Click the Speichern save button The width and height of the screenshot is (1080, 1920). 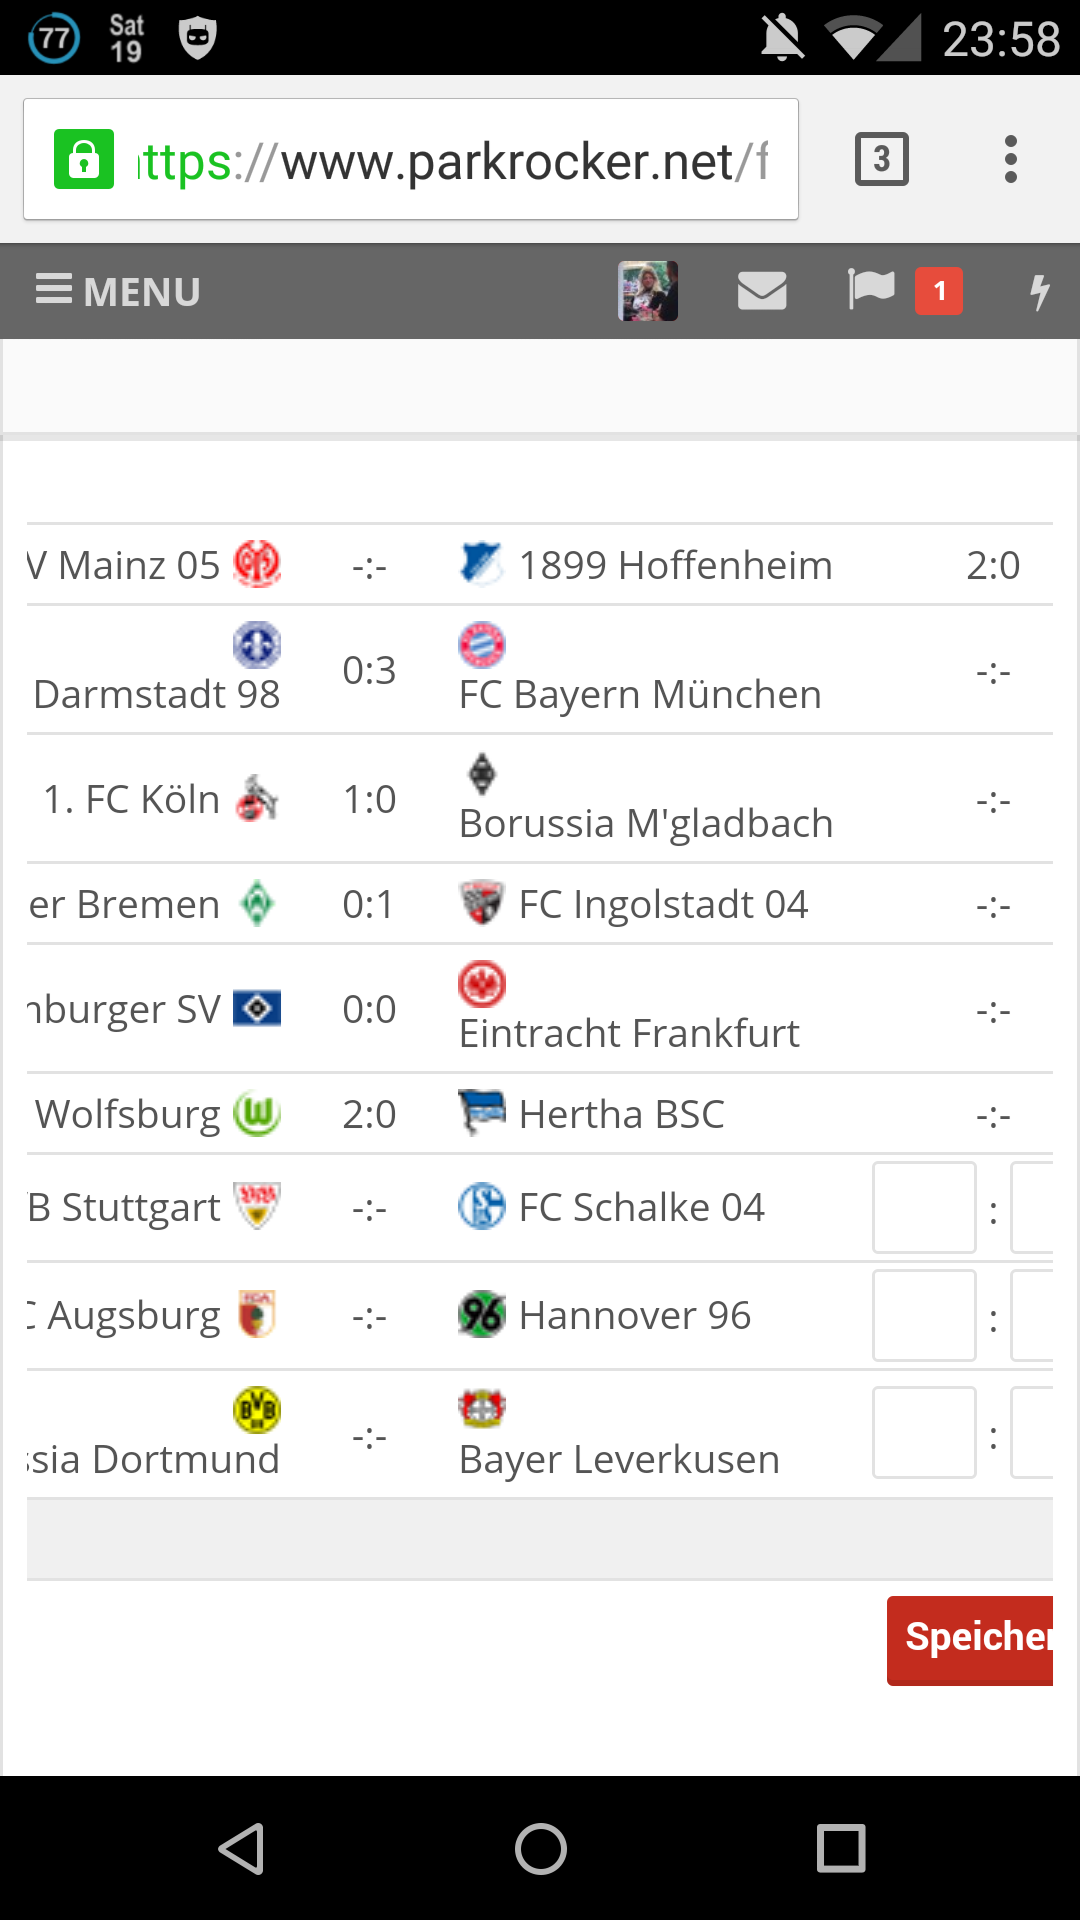pos(970,1640)
